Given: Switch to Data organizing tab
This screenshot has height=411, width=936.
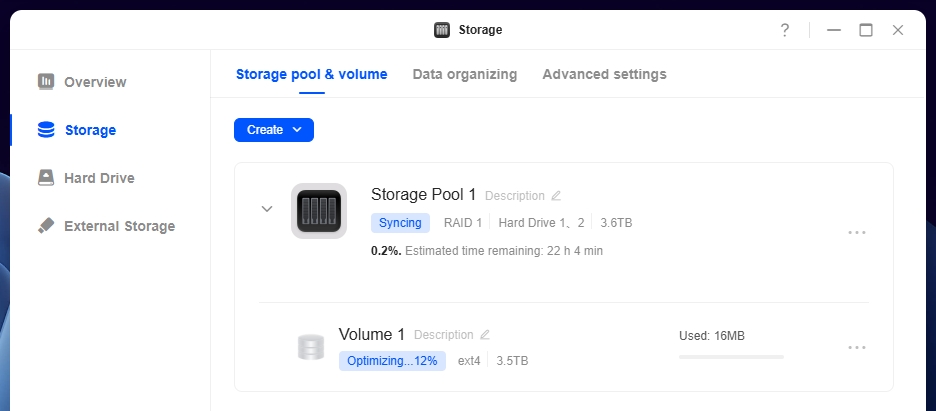Looking at the screenshot, I should click(464, 74).
